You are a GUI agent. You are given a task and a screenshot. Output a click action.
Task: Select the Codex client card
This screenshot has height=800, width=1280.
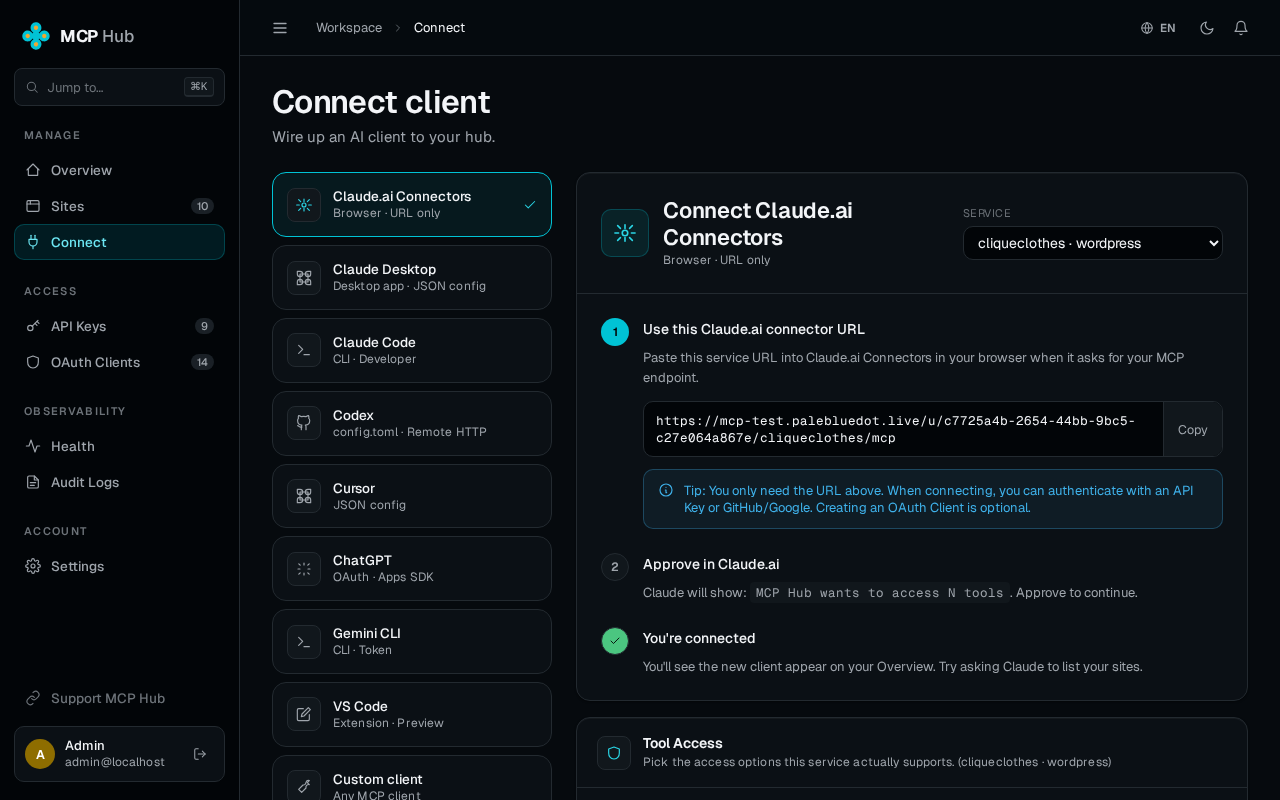[412, 423]
